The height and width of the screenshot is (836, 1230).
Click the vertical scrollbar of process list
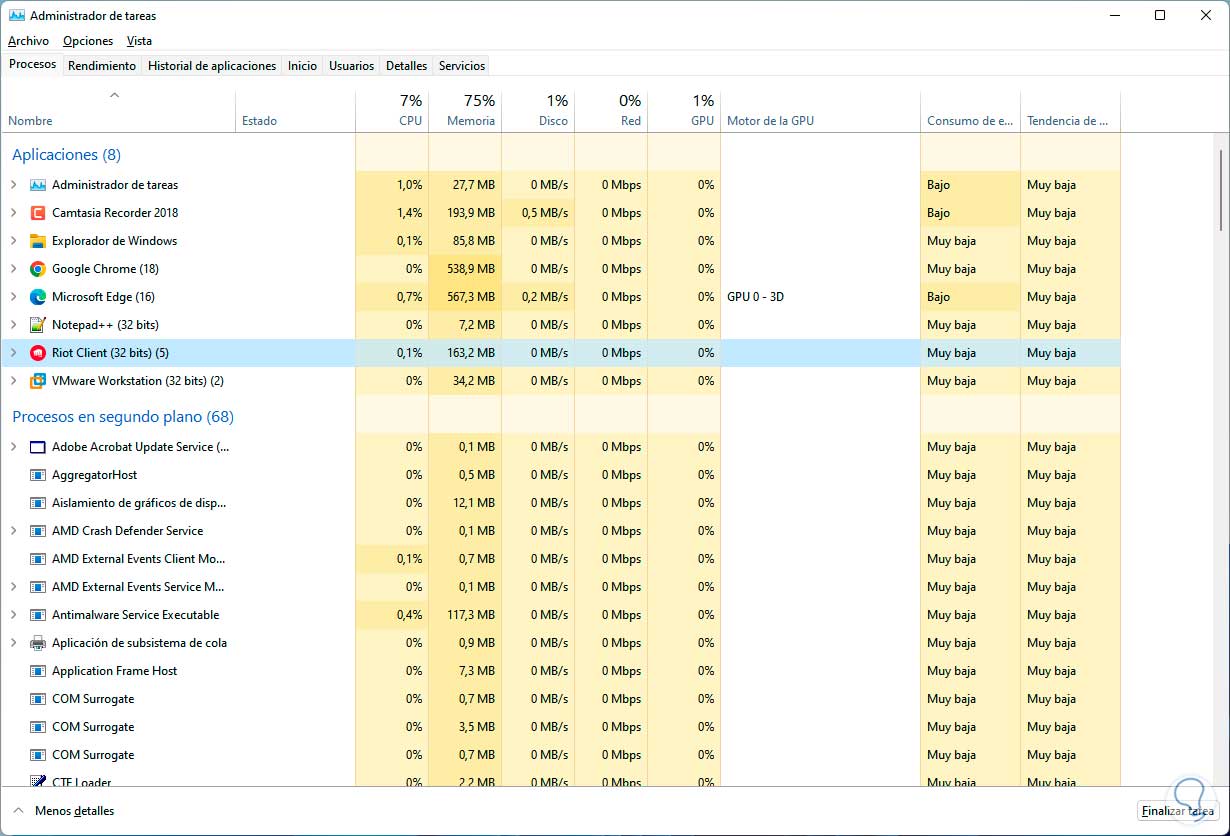click(x=1221, y=190)
